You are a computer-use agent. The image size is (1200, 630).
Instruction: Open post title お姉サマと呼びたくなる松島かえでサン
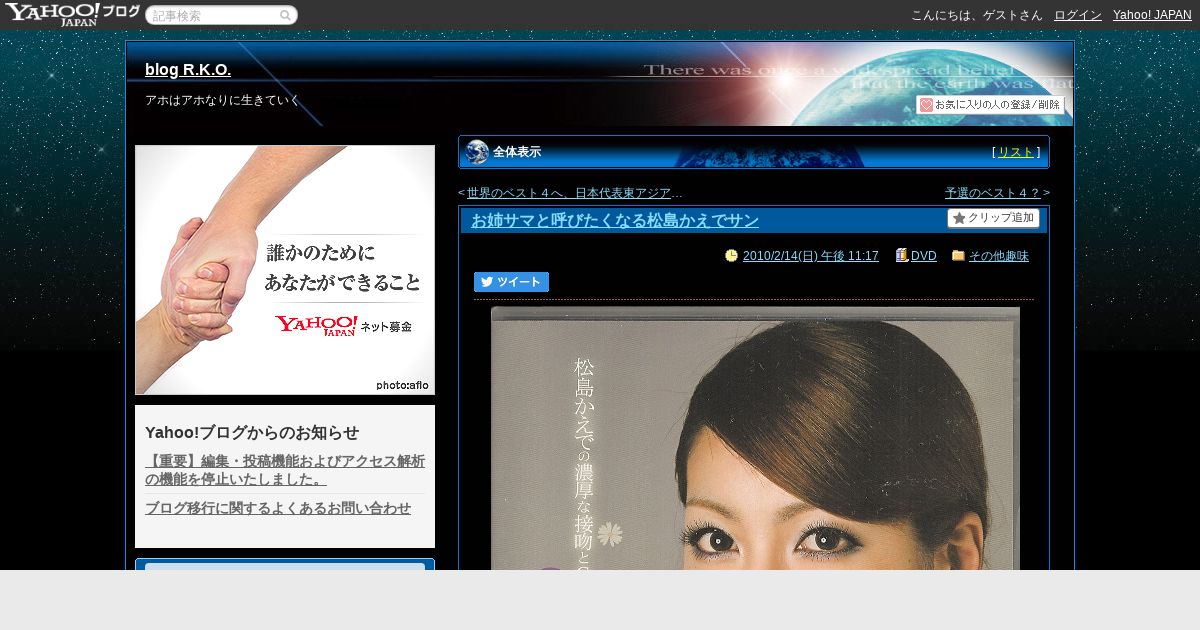click(x=615, y=220)
